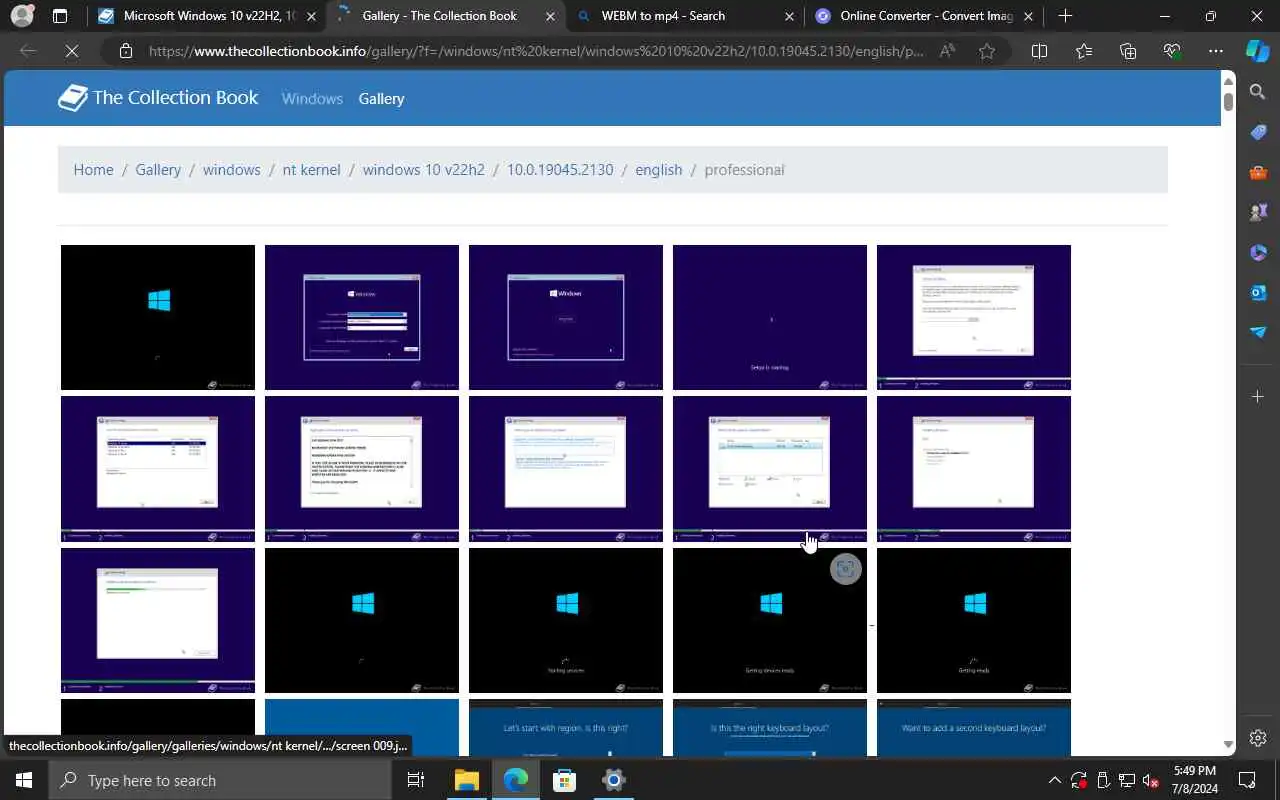This screenshot has width=1280, height=800.
Task: Click the taskbar search box
Action: [x=220, y=780]
